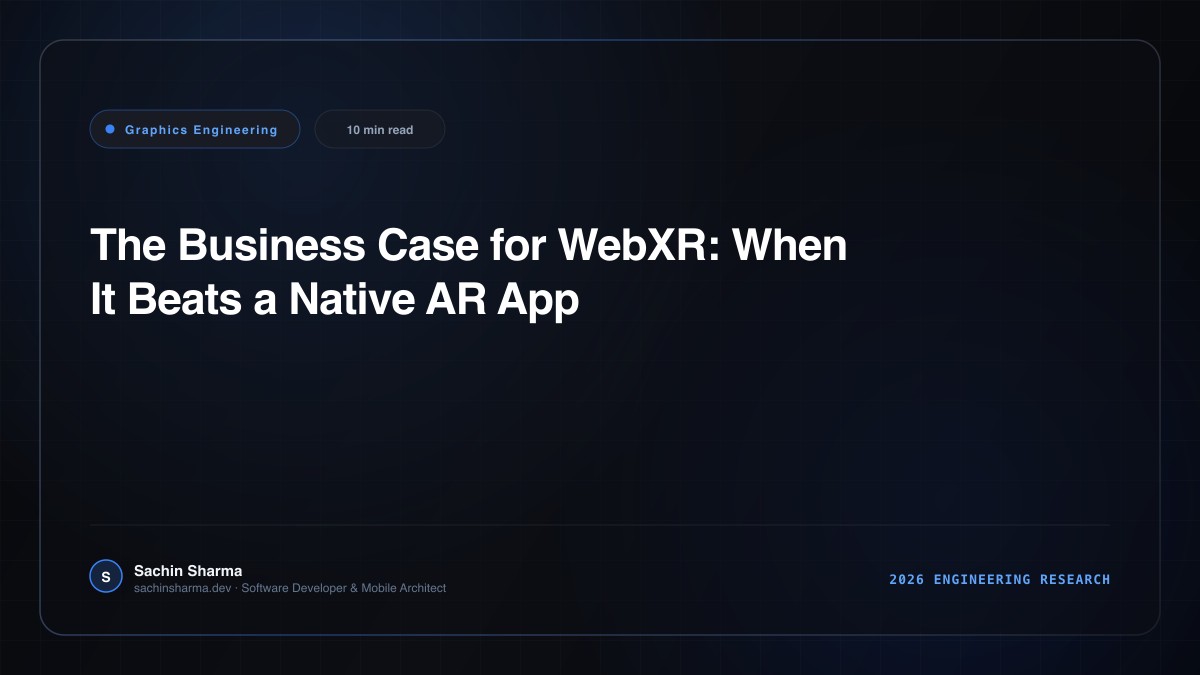Click the 10 min read badge
The height and width of the screenshot is (675, 1200).
380,129
